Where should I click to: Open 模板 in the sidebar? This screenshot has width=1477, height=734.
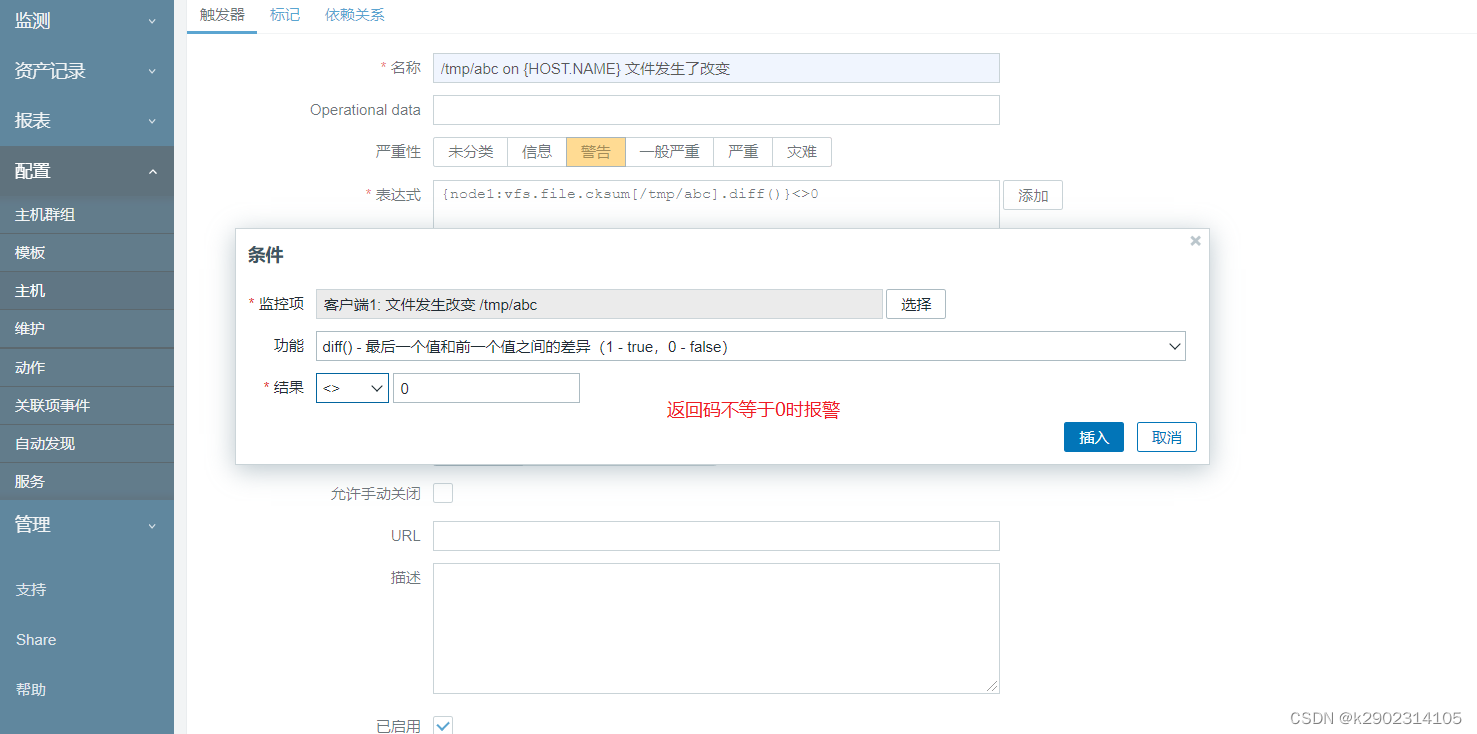click(x=87, y=253)
